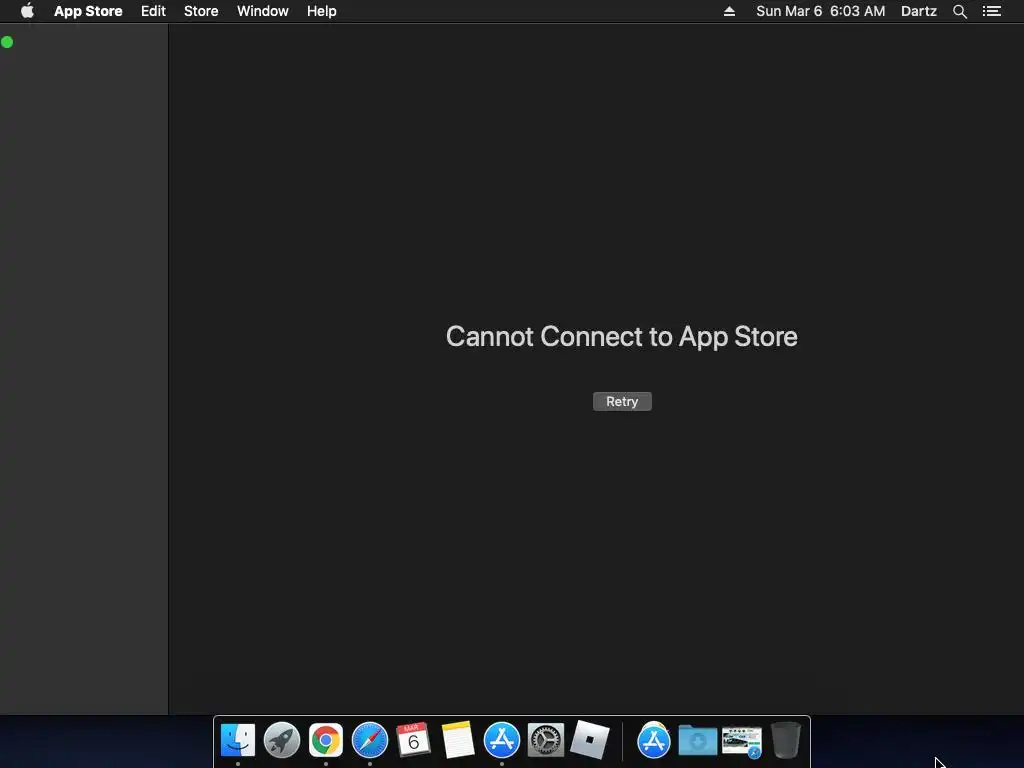Image resolution: width=1024 pixels, height=768 pixels.
Task: Click the running App Store Dock icon
Action: point(502,740)
